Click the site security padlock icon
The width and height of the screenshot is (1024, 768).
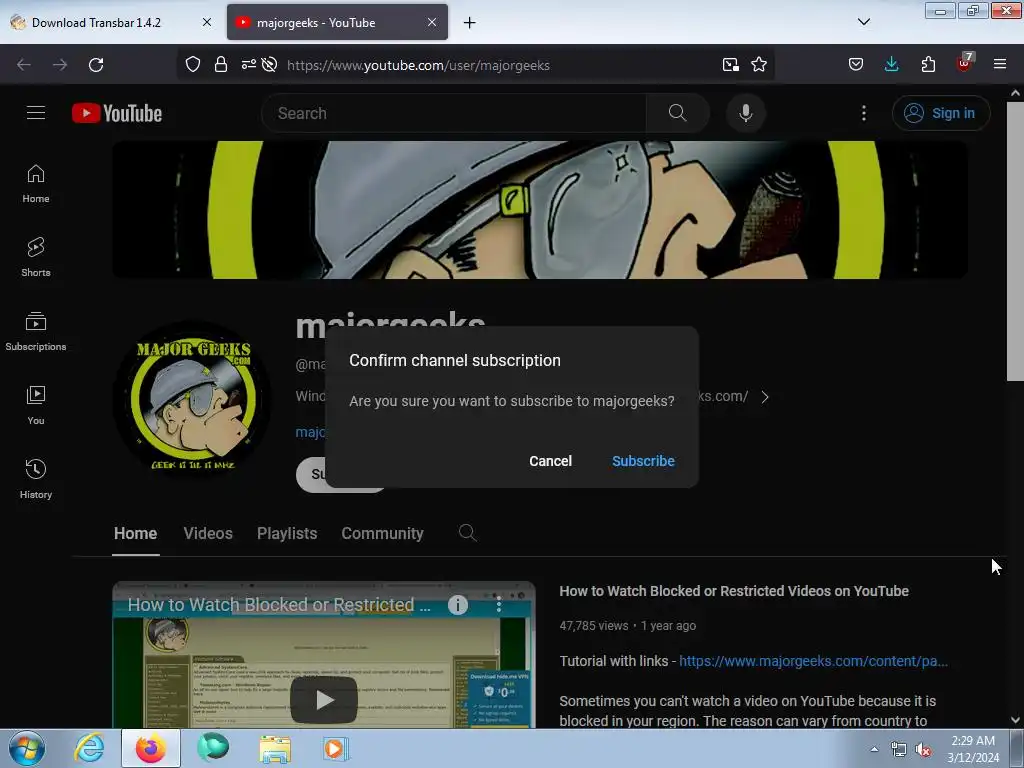click(221, 65)
